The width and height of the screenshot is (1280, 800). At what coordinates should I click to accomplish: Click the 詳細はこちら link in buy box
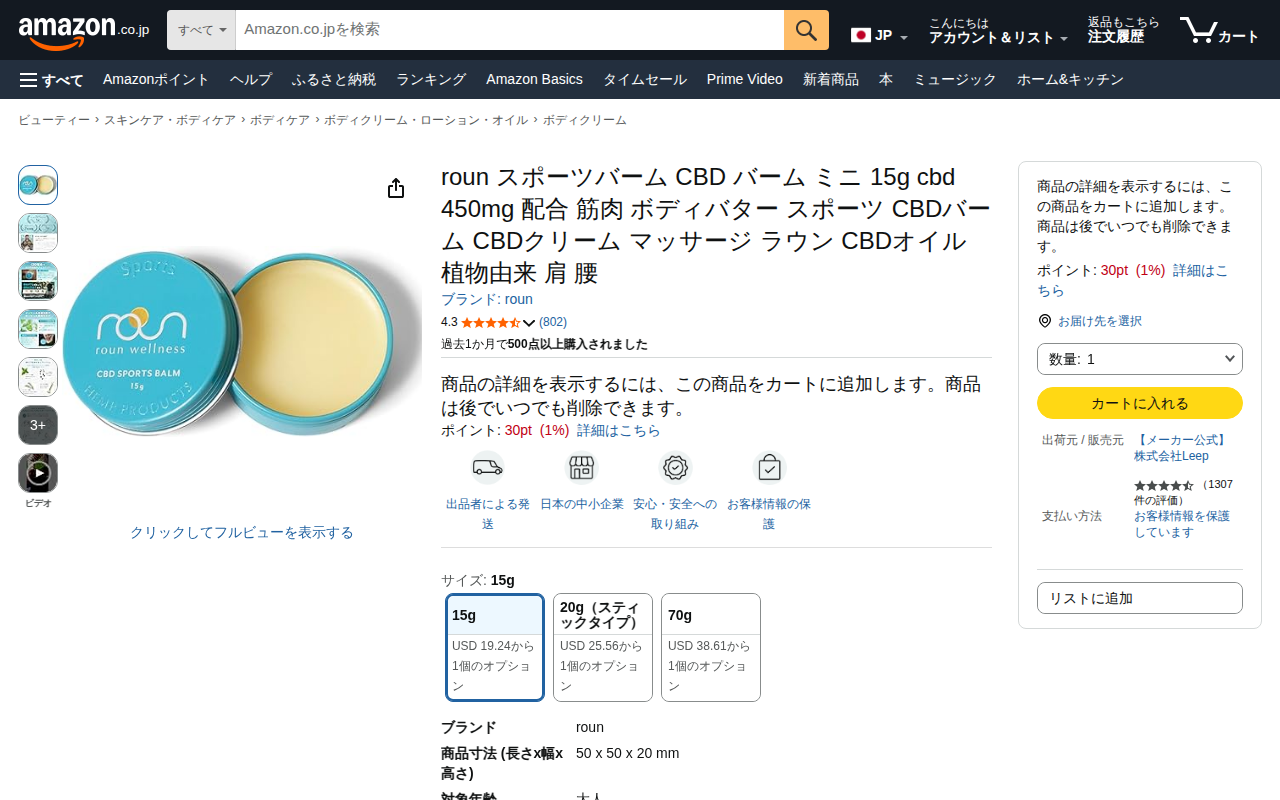click(x=1133, y=280)
